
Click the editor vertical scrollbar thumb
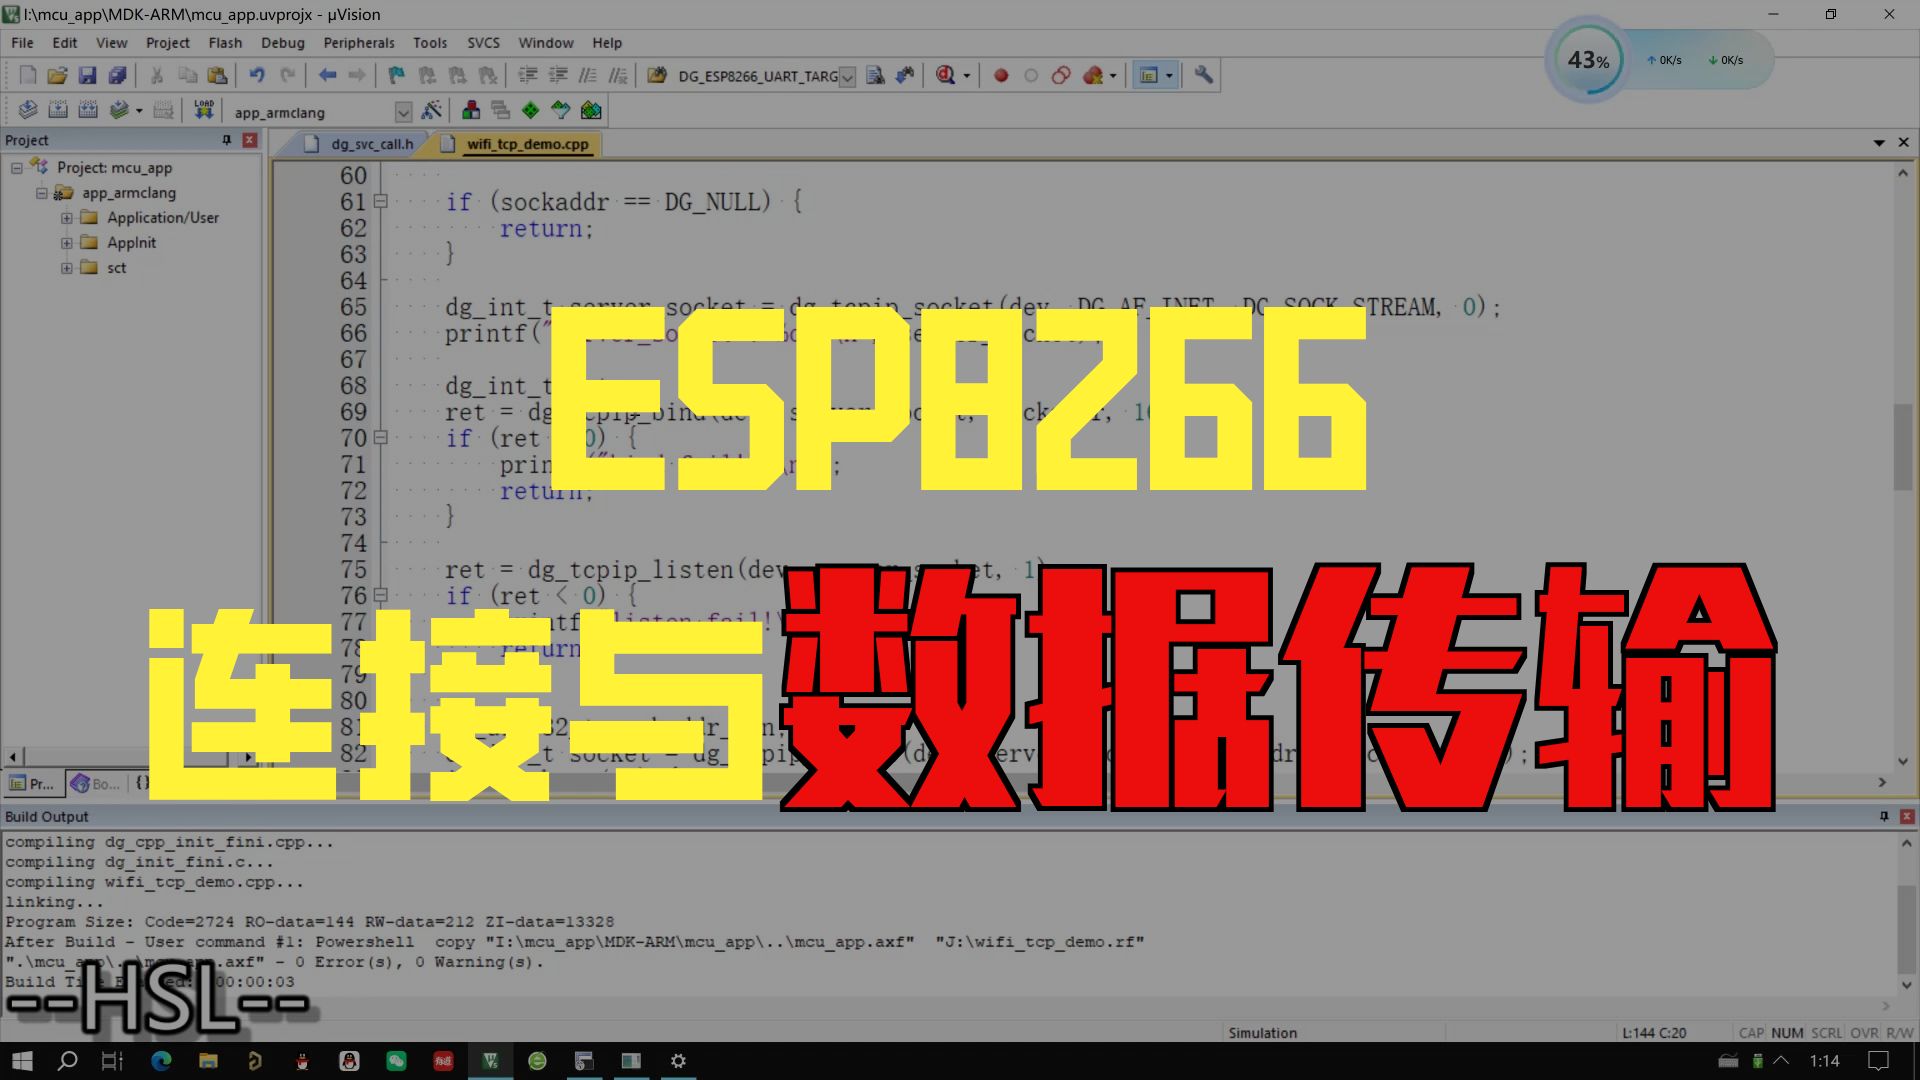tap(1902, 447)
